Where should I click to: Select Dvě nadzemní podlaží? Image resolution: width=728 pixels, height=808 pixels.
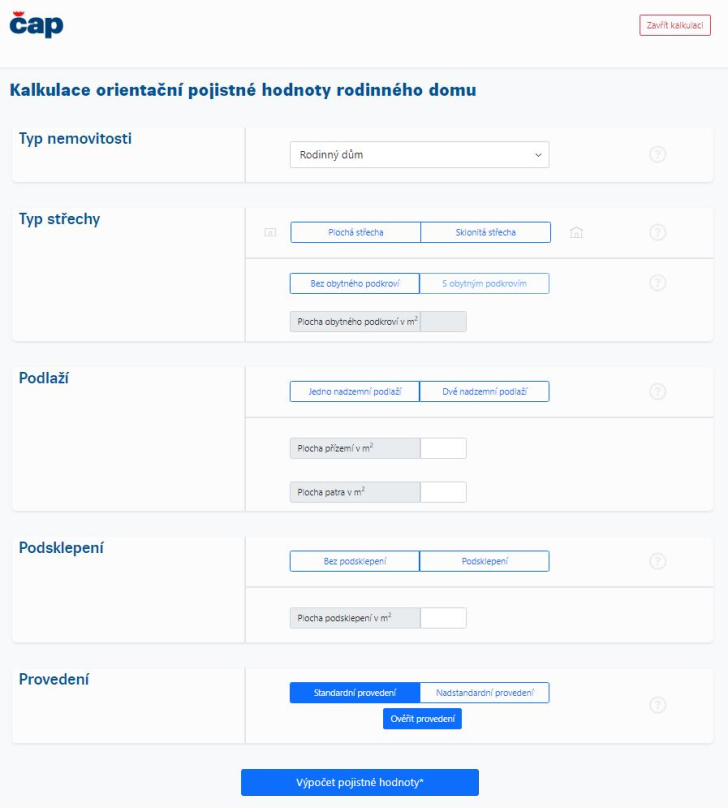485,391
